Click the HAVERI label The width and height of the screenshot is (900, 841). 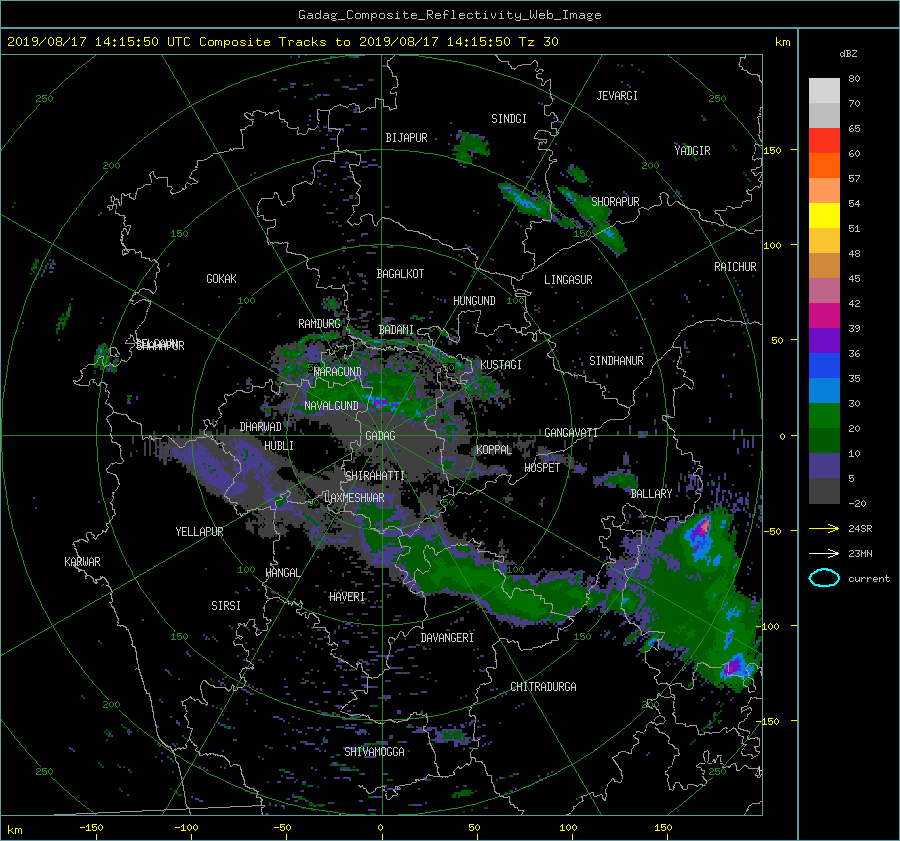tap(347, 597)
